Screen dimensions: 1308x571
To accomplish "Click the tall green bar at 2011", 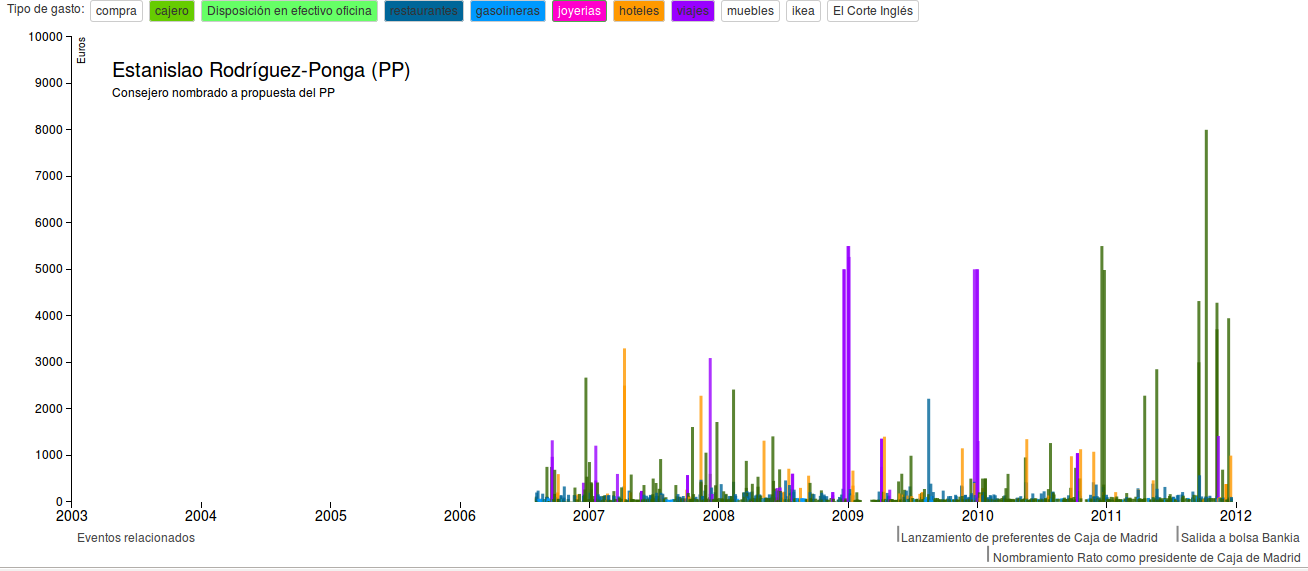I will point(1102,380).
